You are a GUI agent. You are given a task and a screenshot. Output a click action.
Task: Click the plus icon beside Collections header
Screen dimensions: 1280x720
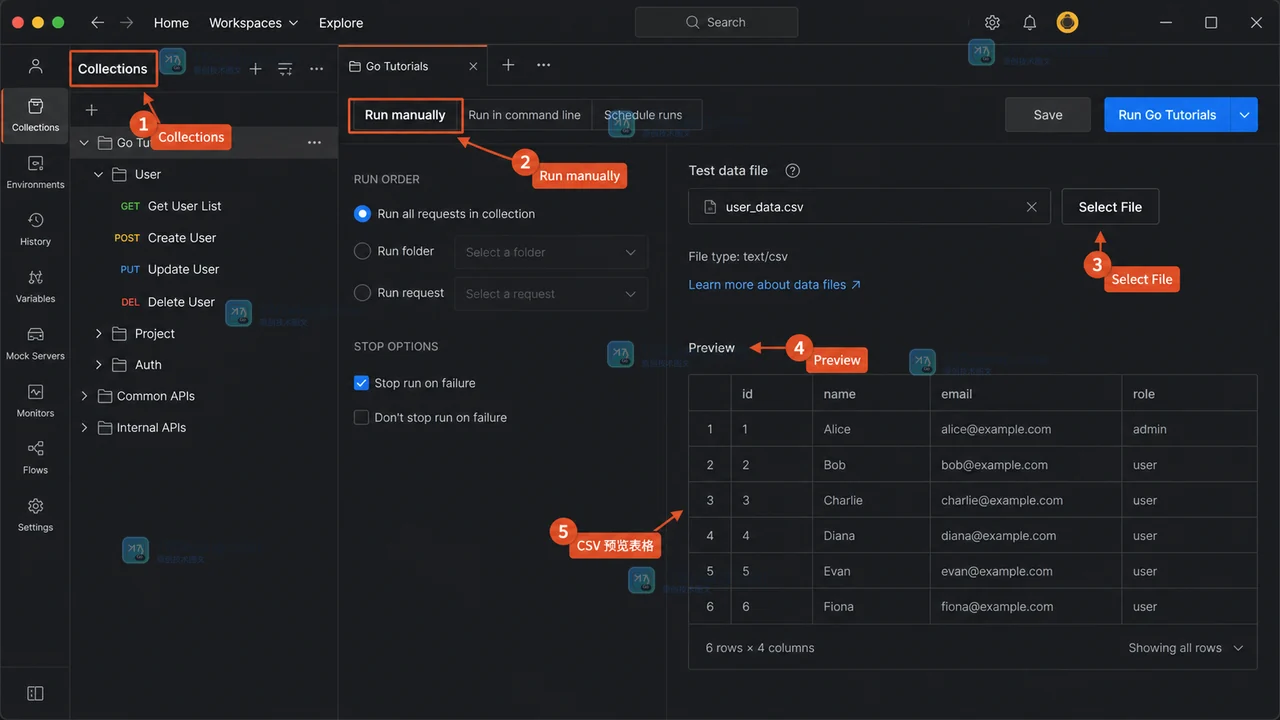tap(255, 69)
